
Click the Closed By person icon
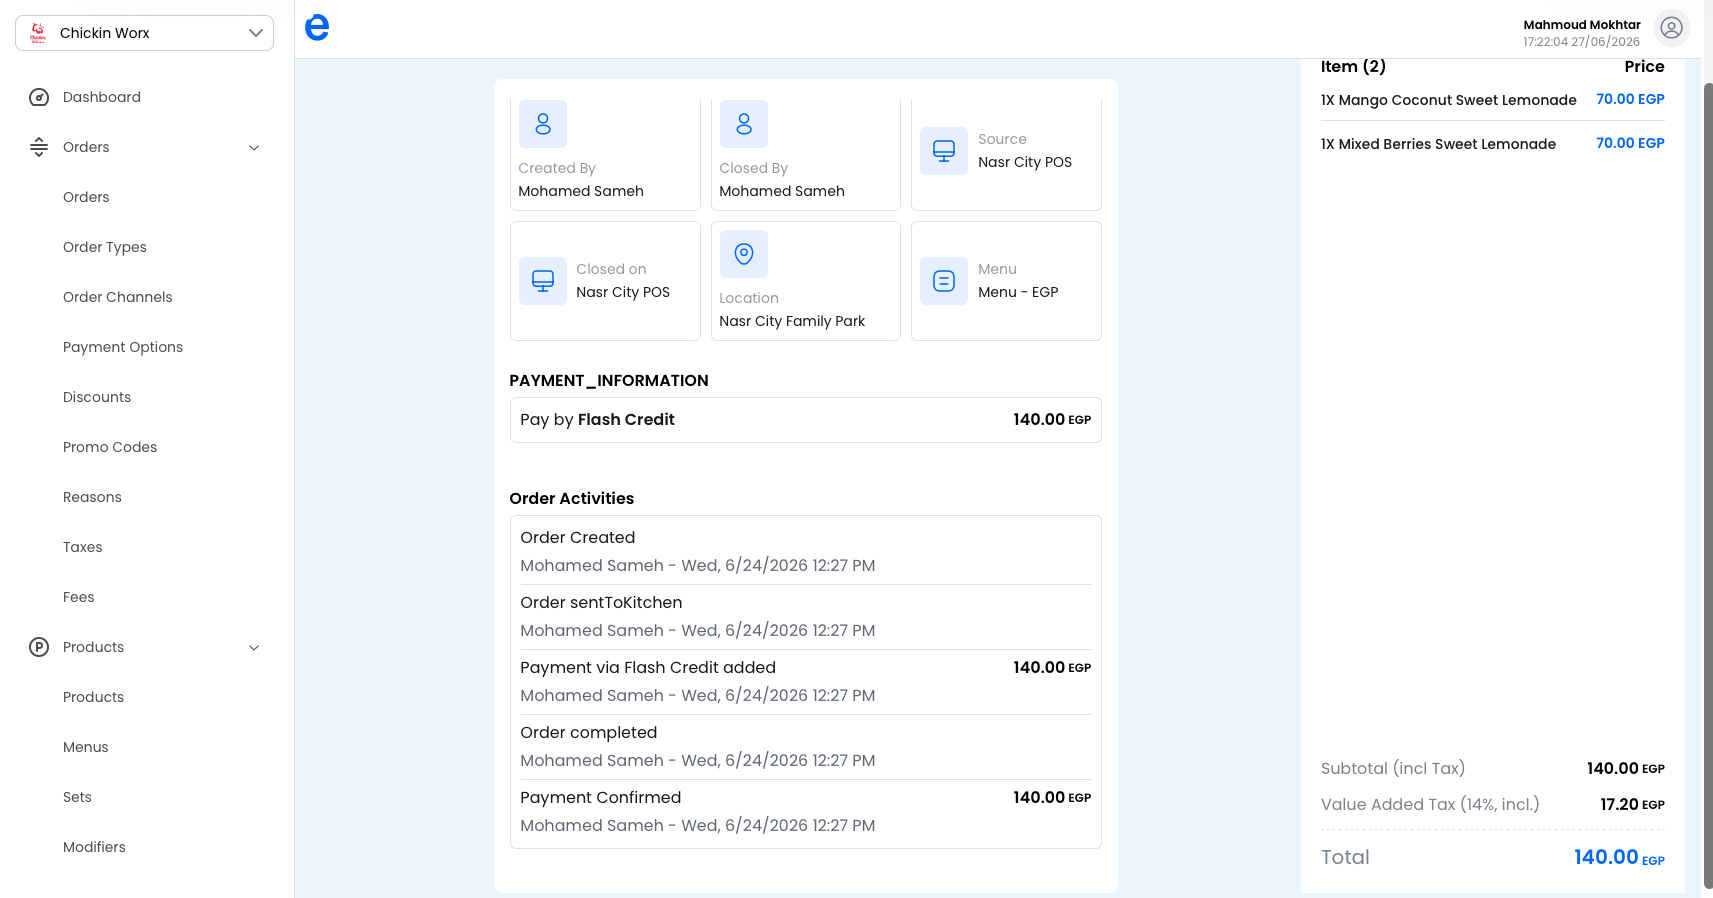click(744, 124)
